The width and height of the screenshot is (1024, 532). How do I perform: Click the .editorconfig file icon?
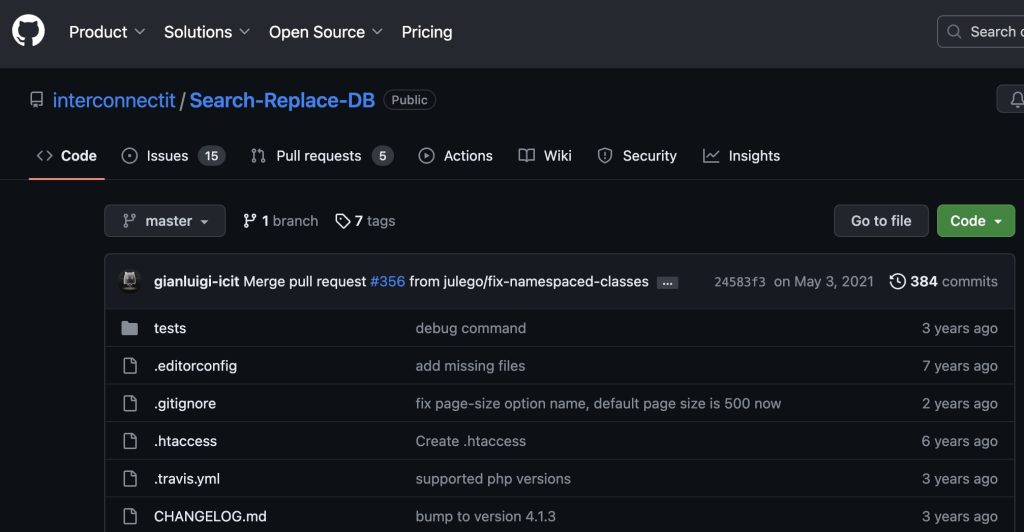[x=130, y=366]
